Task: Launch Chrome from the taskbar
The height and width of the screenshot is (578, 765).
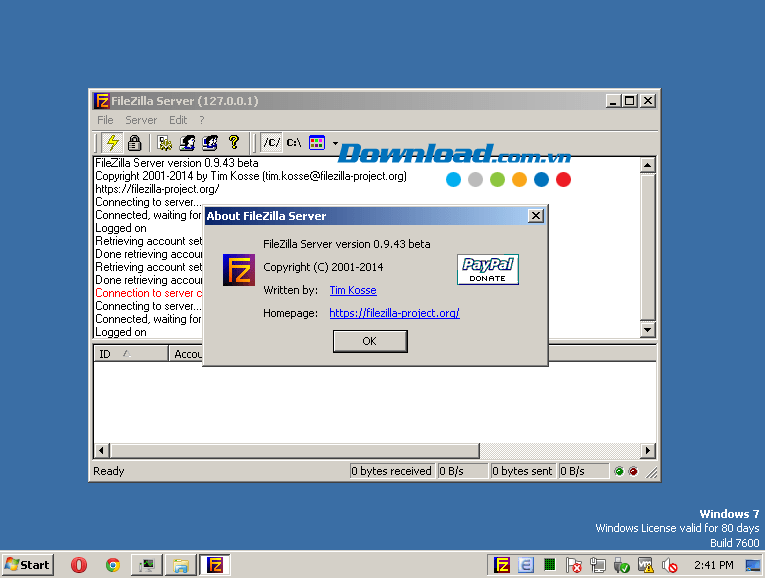Action: (x=113, y=565)
